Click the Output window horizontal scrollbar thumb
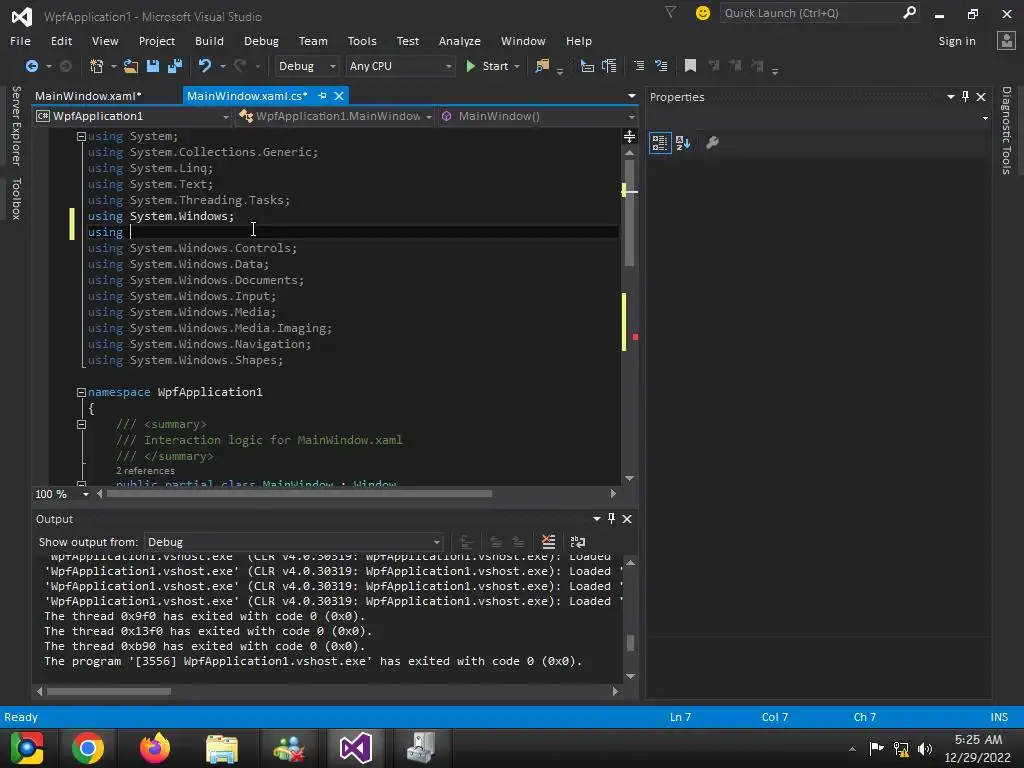The height and width of the screenshot is (768, 1024). [109, 691]
